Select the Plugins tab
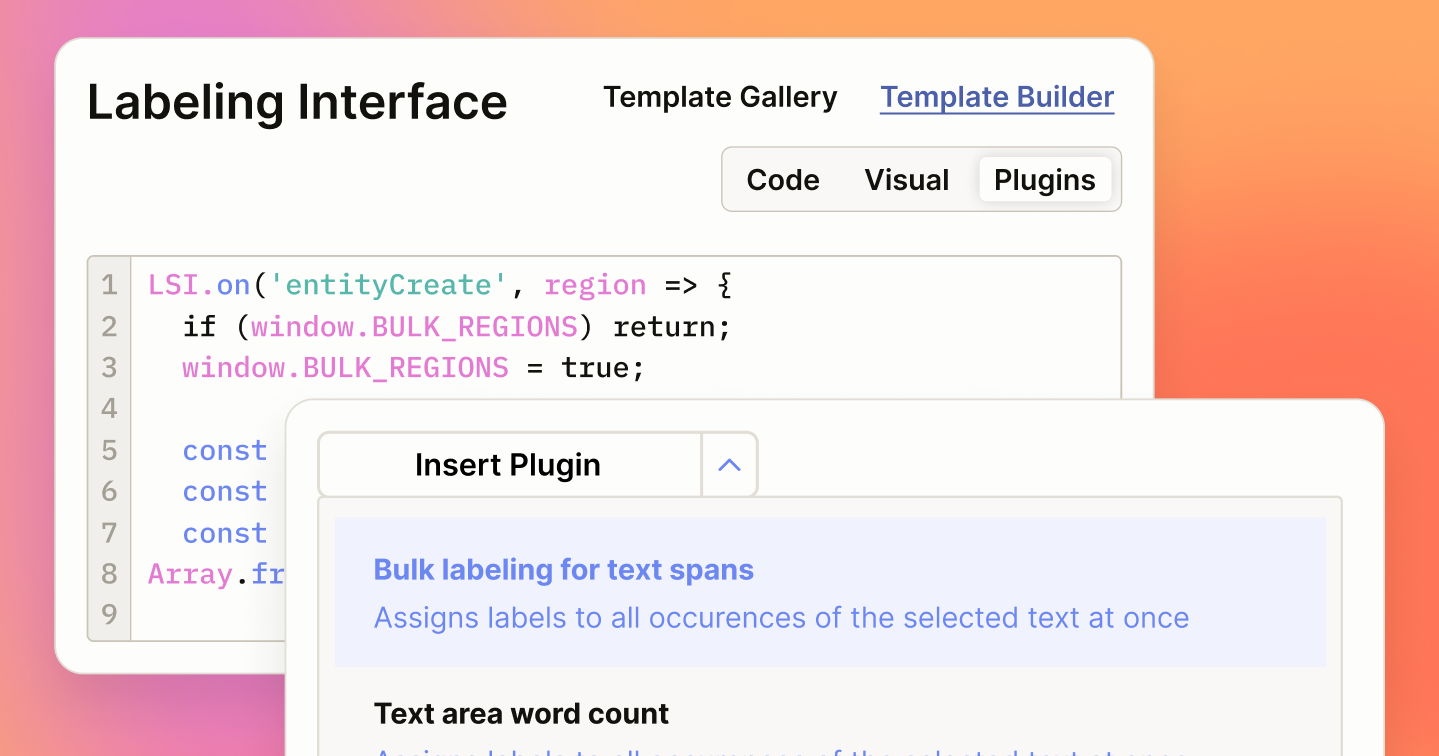Screen dimensions: 1439x756 (1044, 180)
